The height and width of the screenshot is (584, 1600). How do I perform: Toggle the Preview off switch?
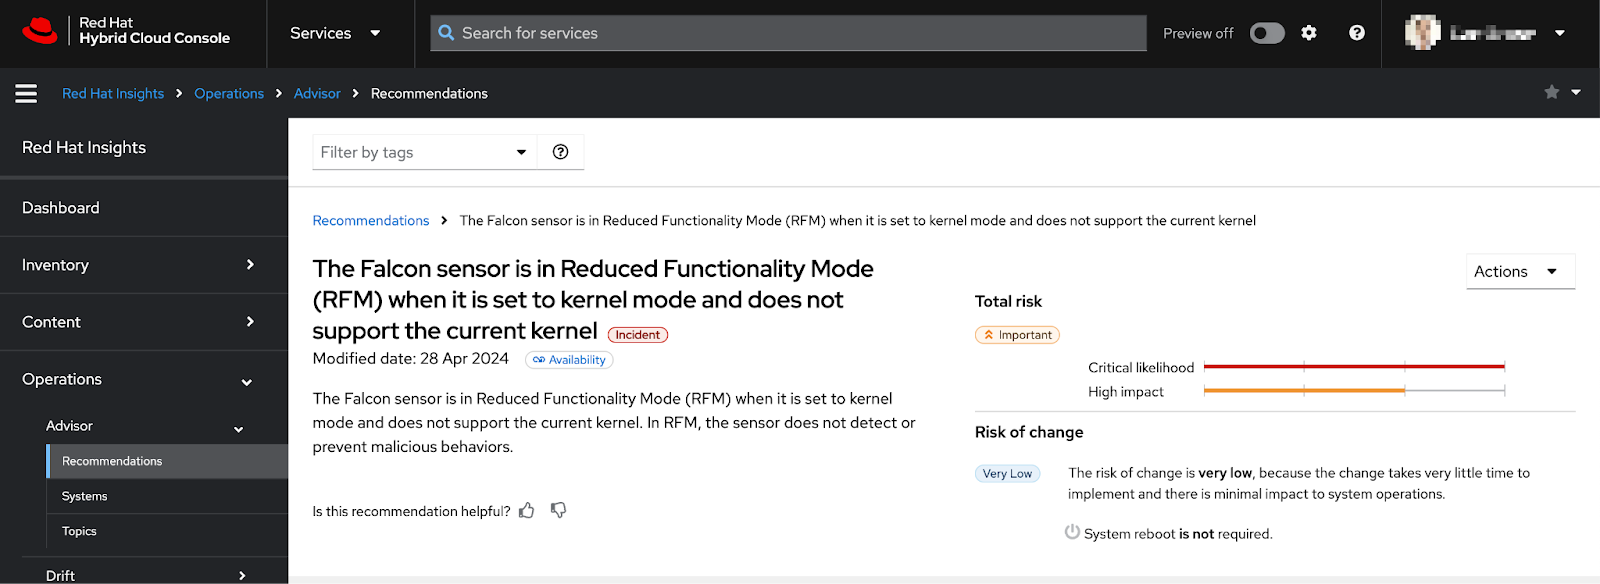click(1267, 33)
